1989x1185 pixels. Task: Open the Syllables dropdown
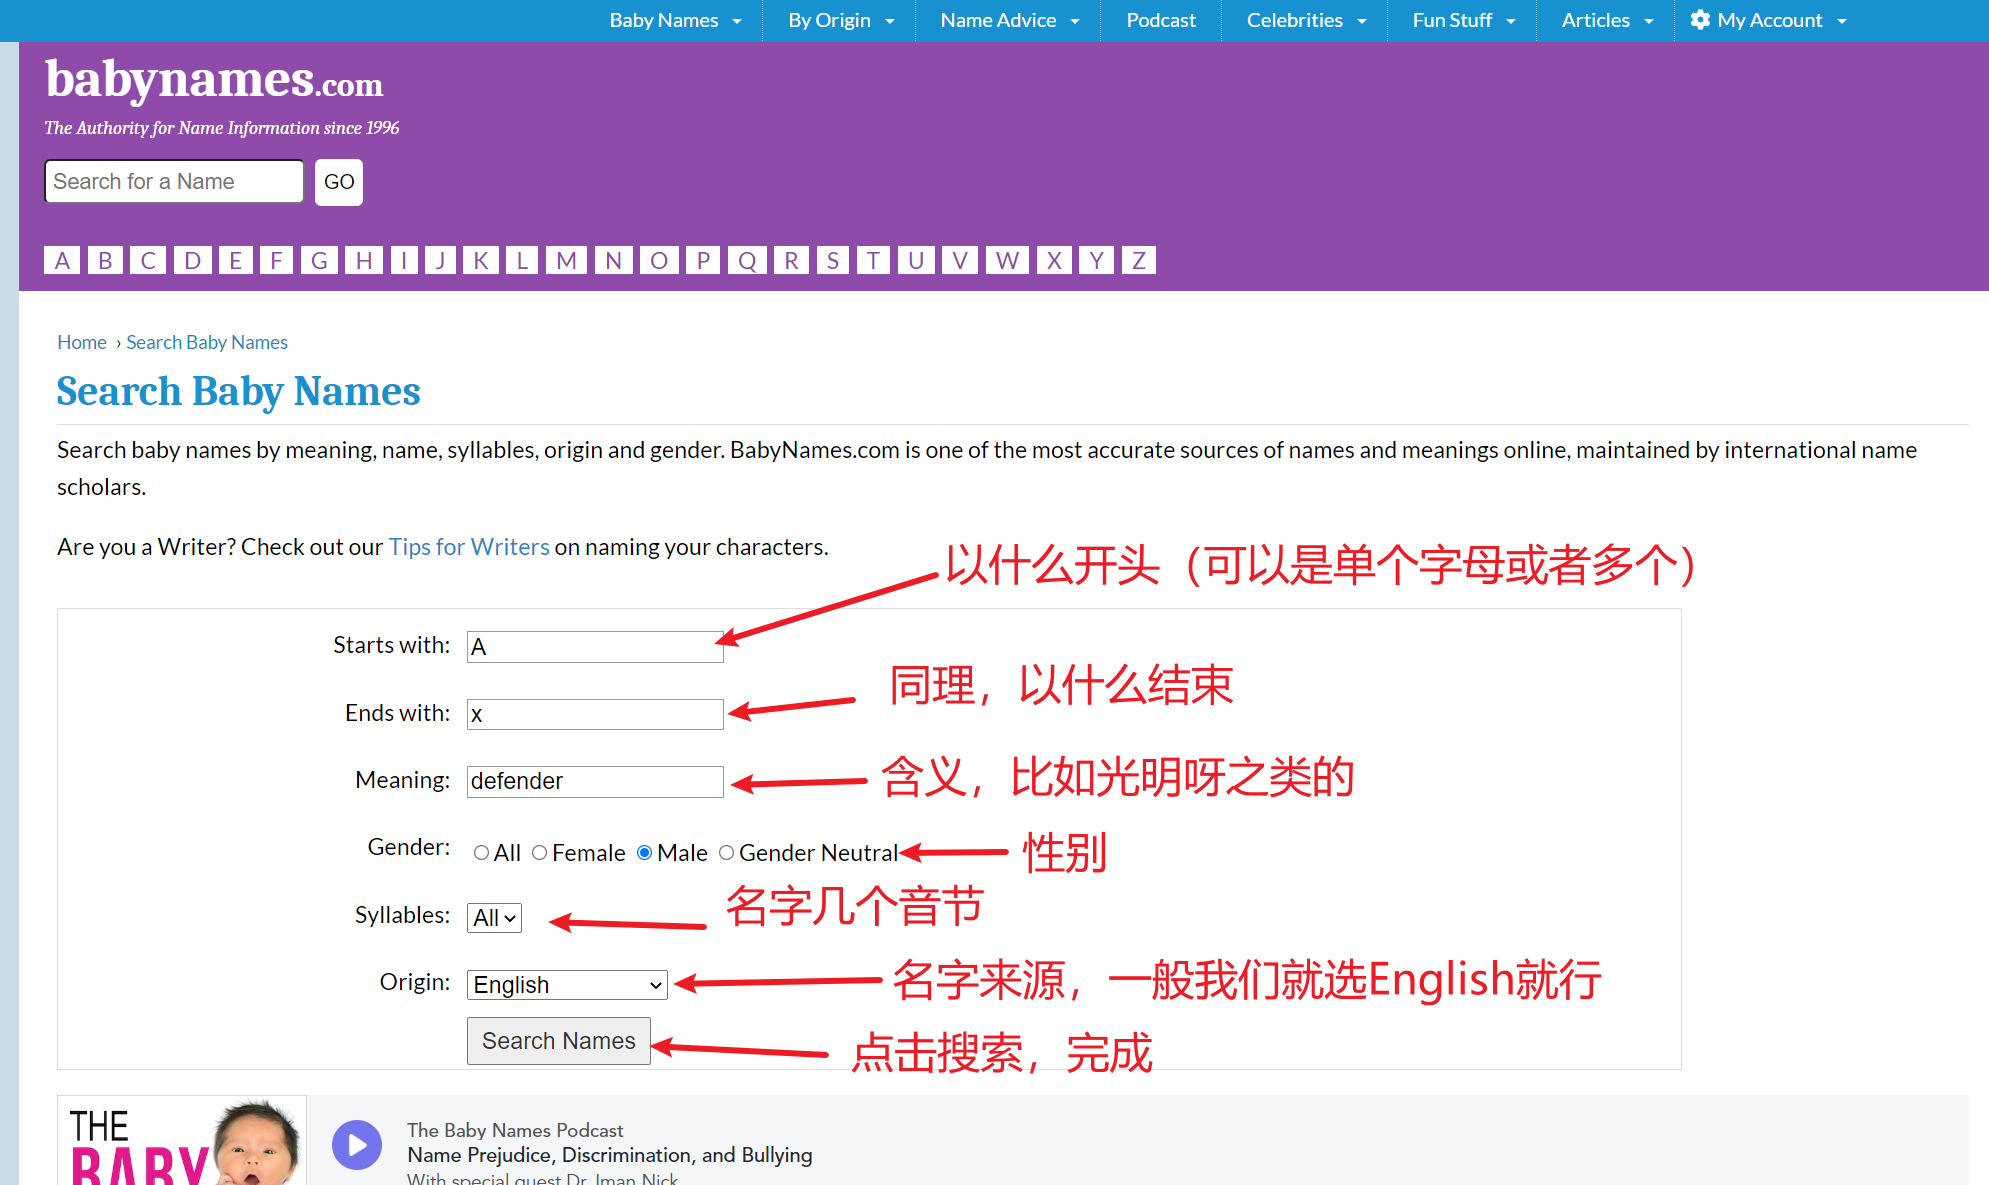(x=494, y=918)
